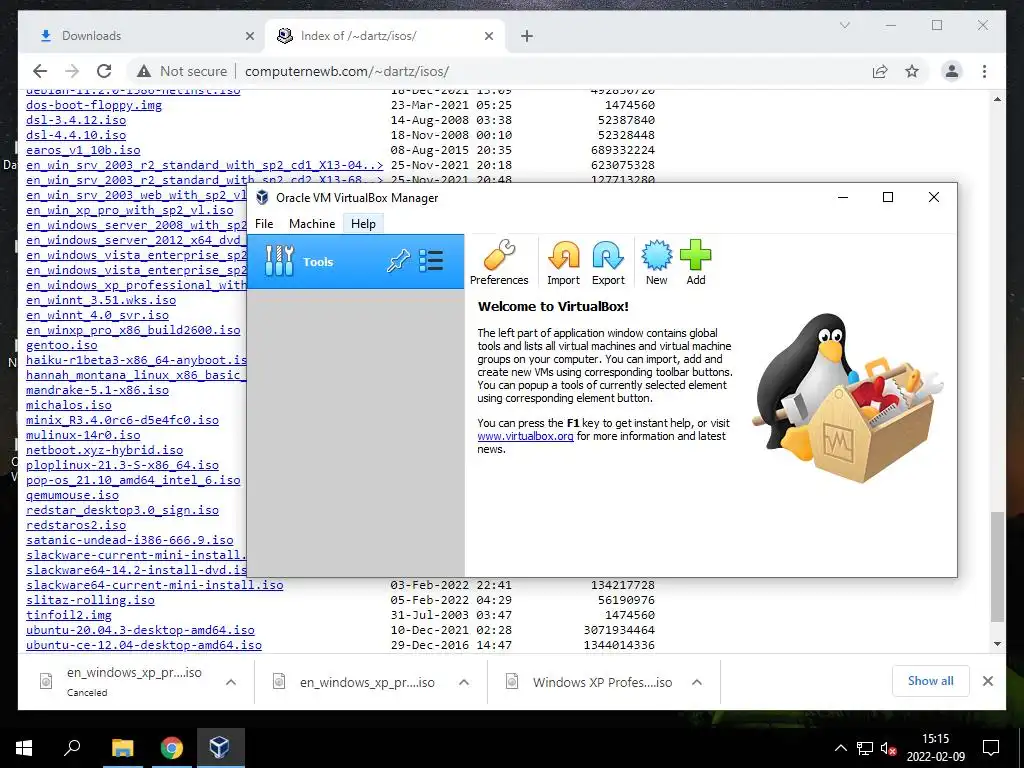Viewport: 1024px width, 768px height.
Task: Expand options for canceled en_windows_xp download
Action: coord(231,682)
